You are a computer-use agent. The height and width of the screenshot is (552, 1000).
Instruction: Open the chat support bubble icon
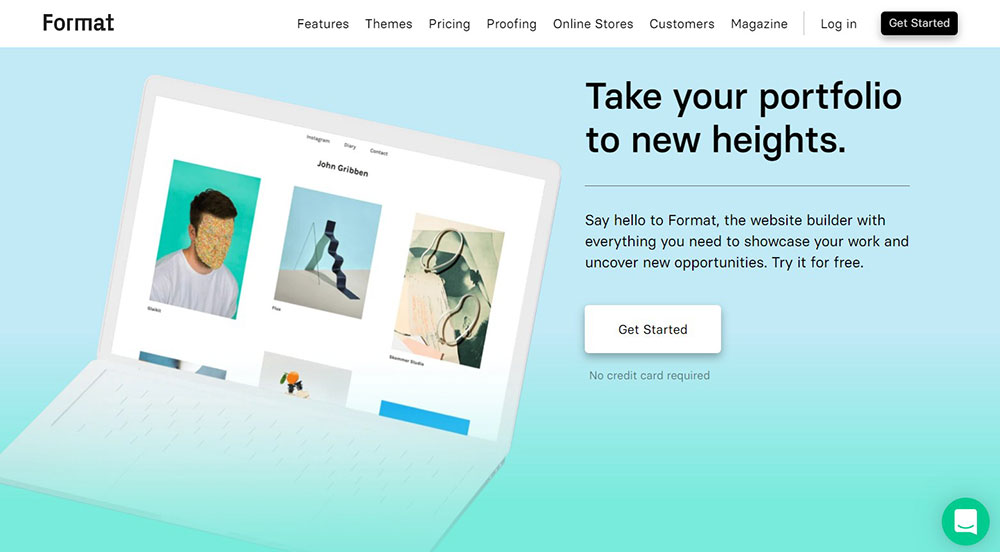(966, 521)
